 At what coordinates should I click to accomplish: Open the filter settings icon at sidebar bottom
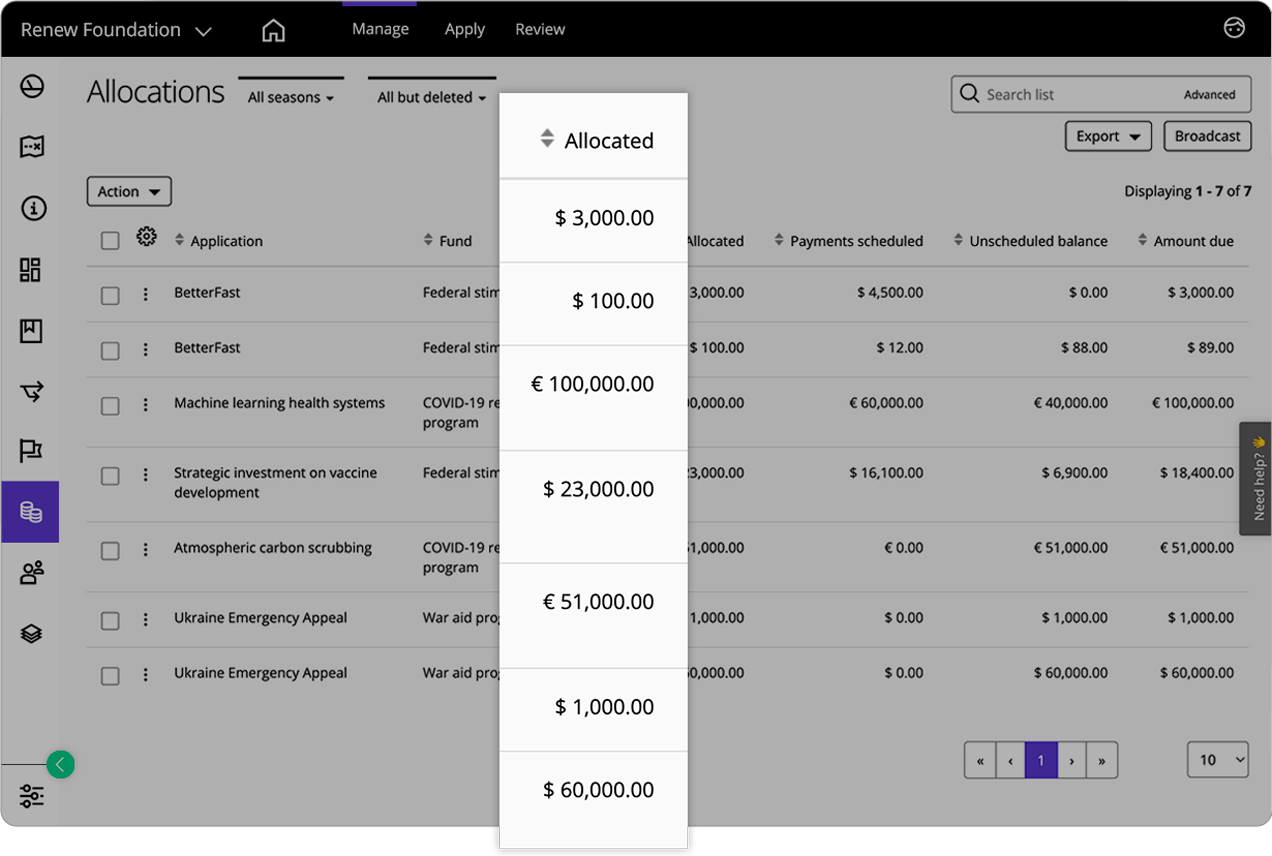pos(32,796)
